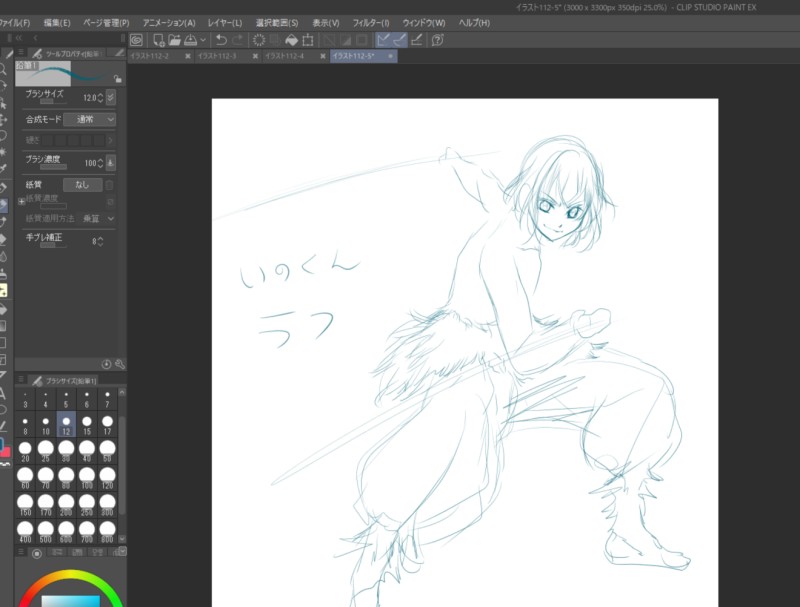
Task: Open the 紙質適用方法 dropdown
Action: coord(97,218)
